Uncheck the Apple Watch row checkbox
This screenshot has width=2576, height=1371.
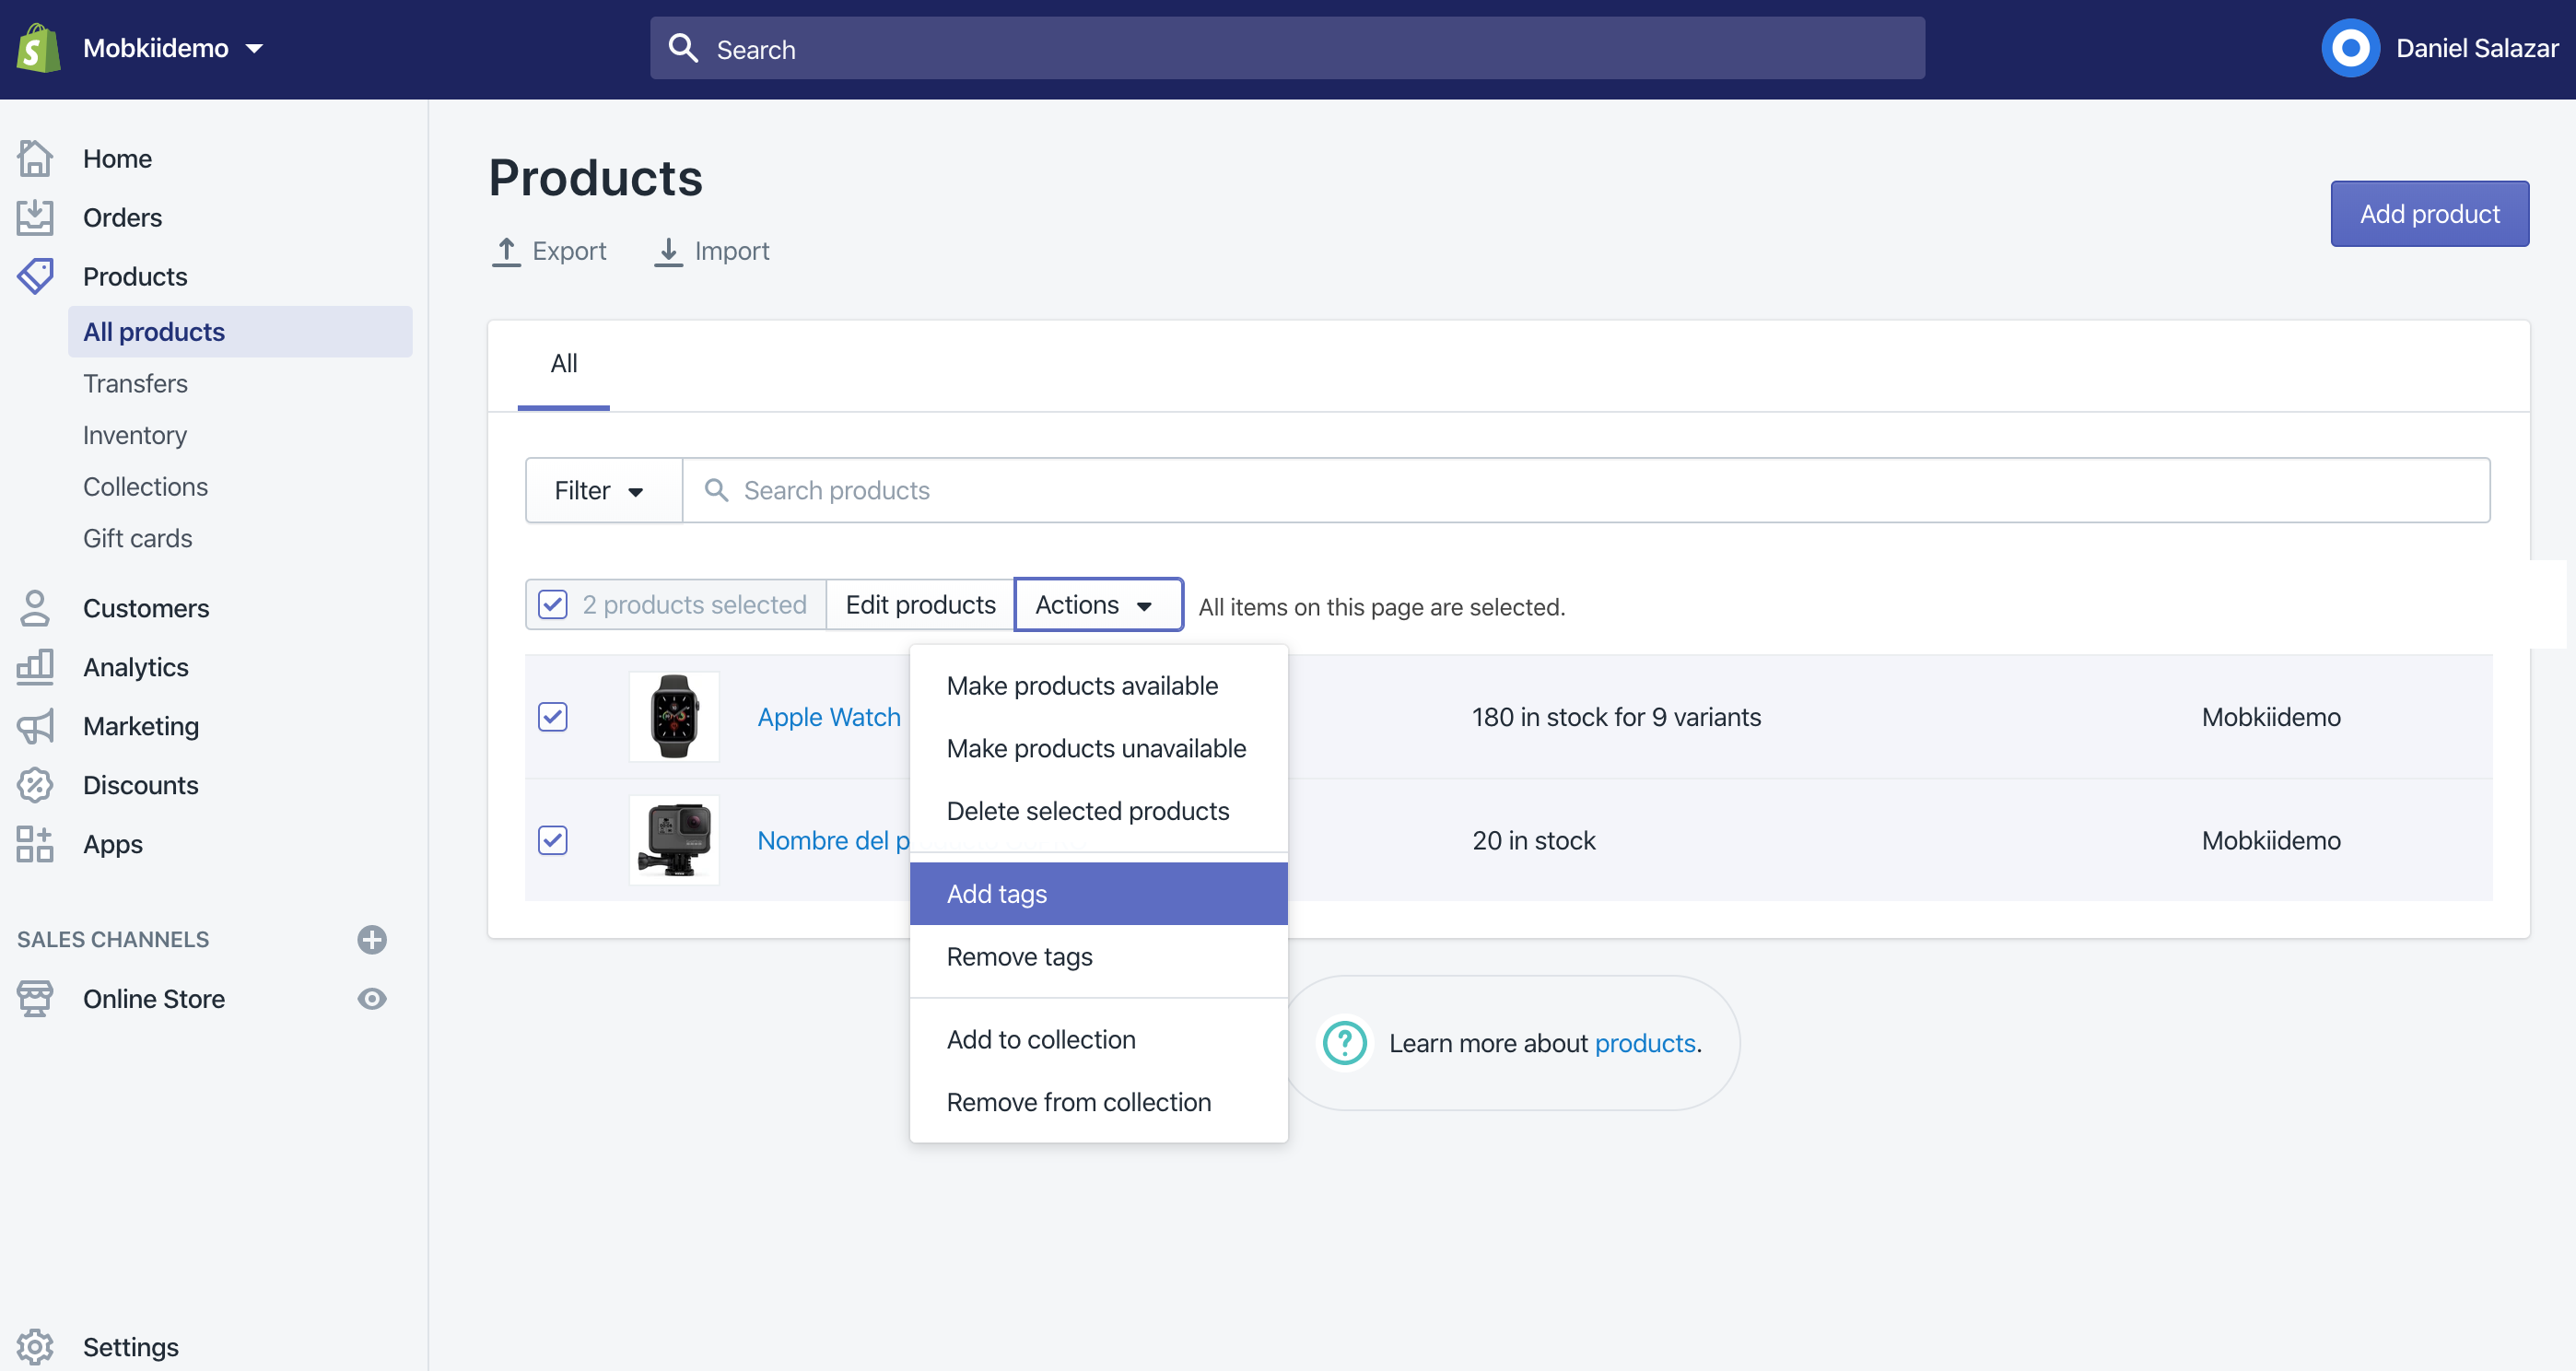coord(553,716)
